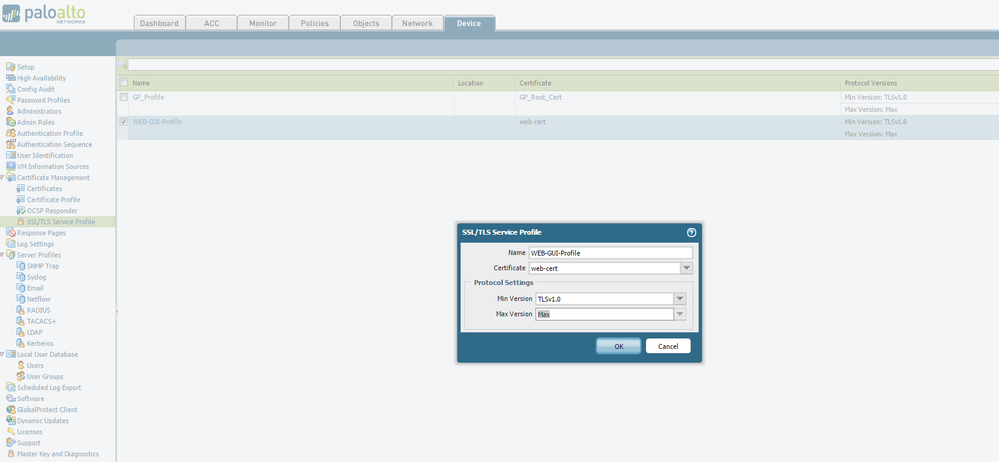Image resolution: width=999 pixels, height=462 pixels.
Task: Click the High Availability icon
Action: [11, 78]
